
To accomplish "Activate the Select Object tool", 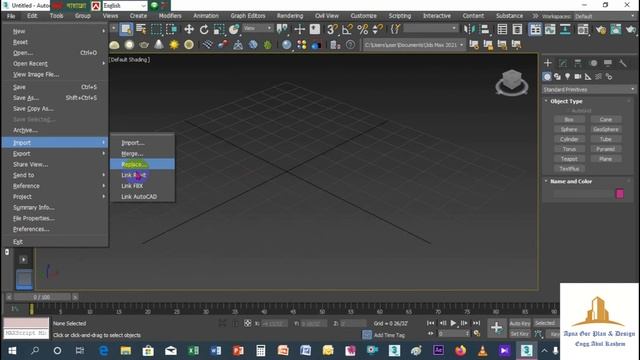I will 127,29.
